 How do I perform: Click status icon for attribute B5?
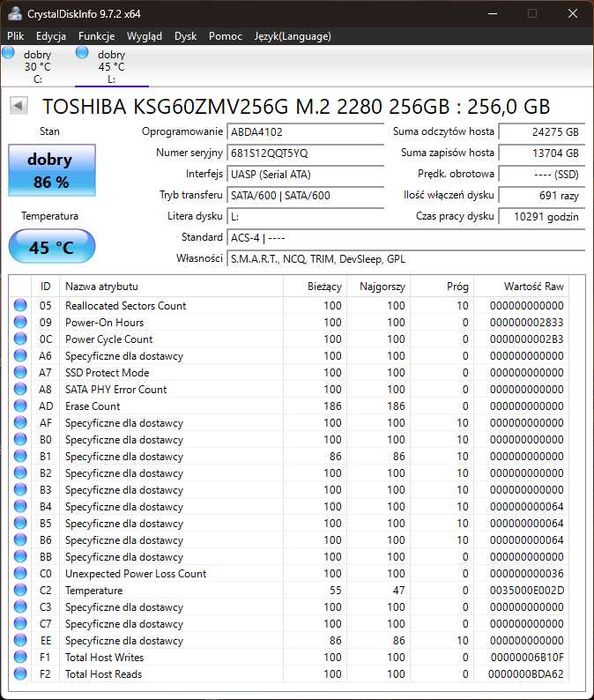point(20,523)
